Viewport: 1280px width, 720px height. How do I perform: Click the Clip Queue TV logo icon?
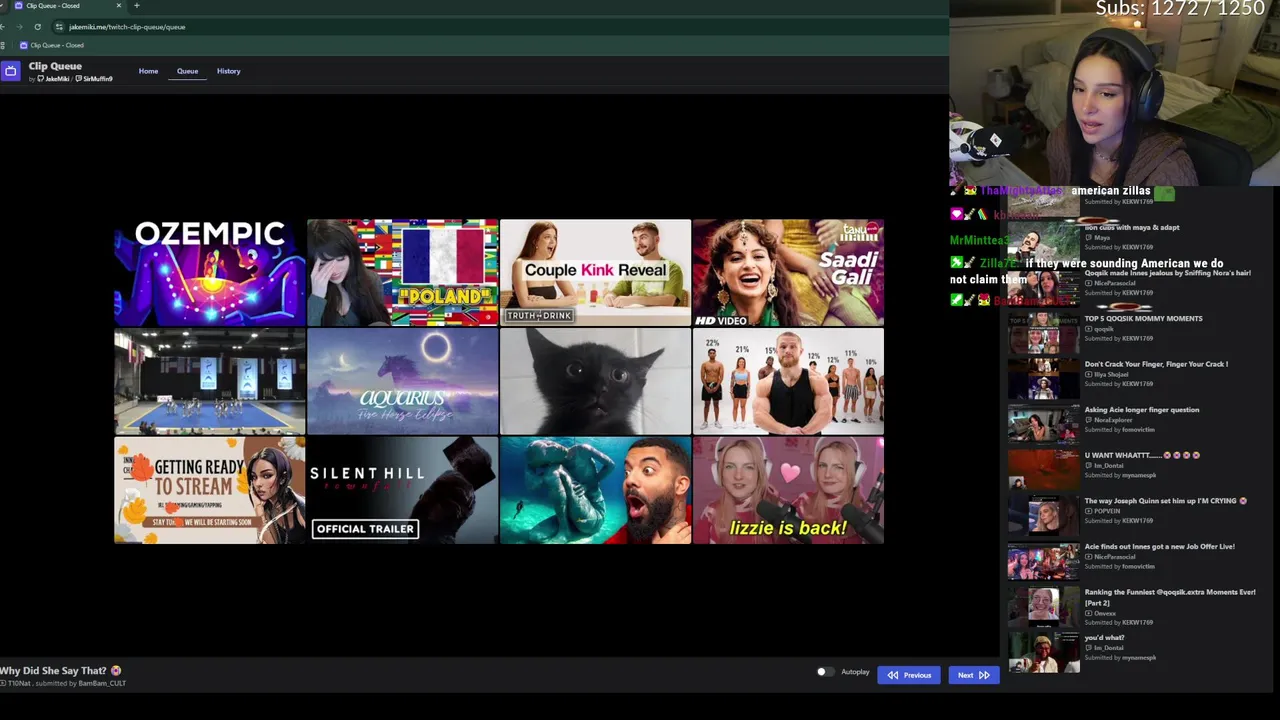[10, 70]
